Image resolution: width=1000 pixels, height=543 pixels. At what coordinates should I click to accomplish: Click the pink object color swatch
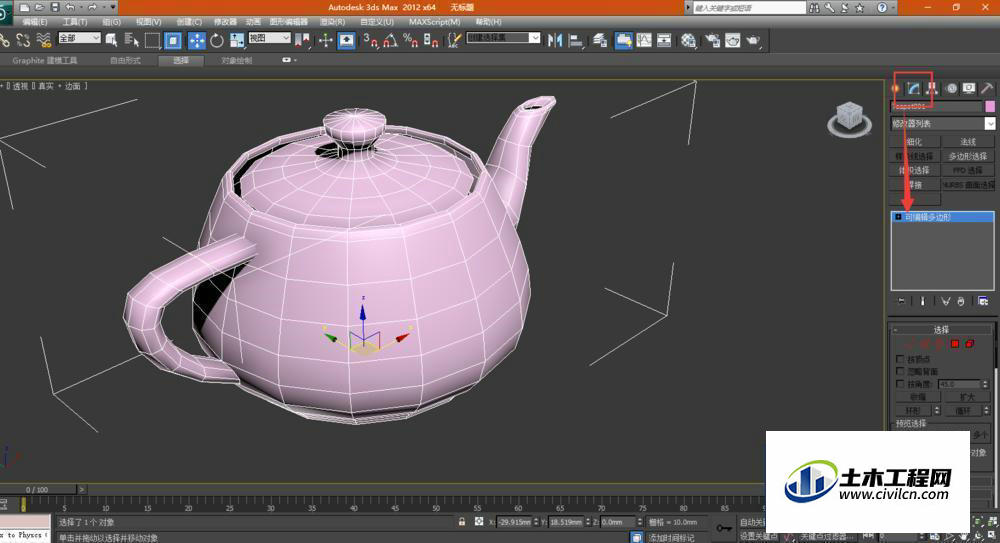(990, 106)
